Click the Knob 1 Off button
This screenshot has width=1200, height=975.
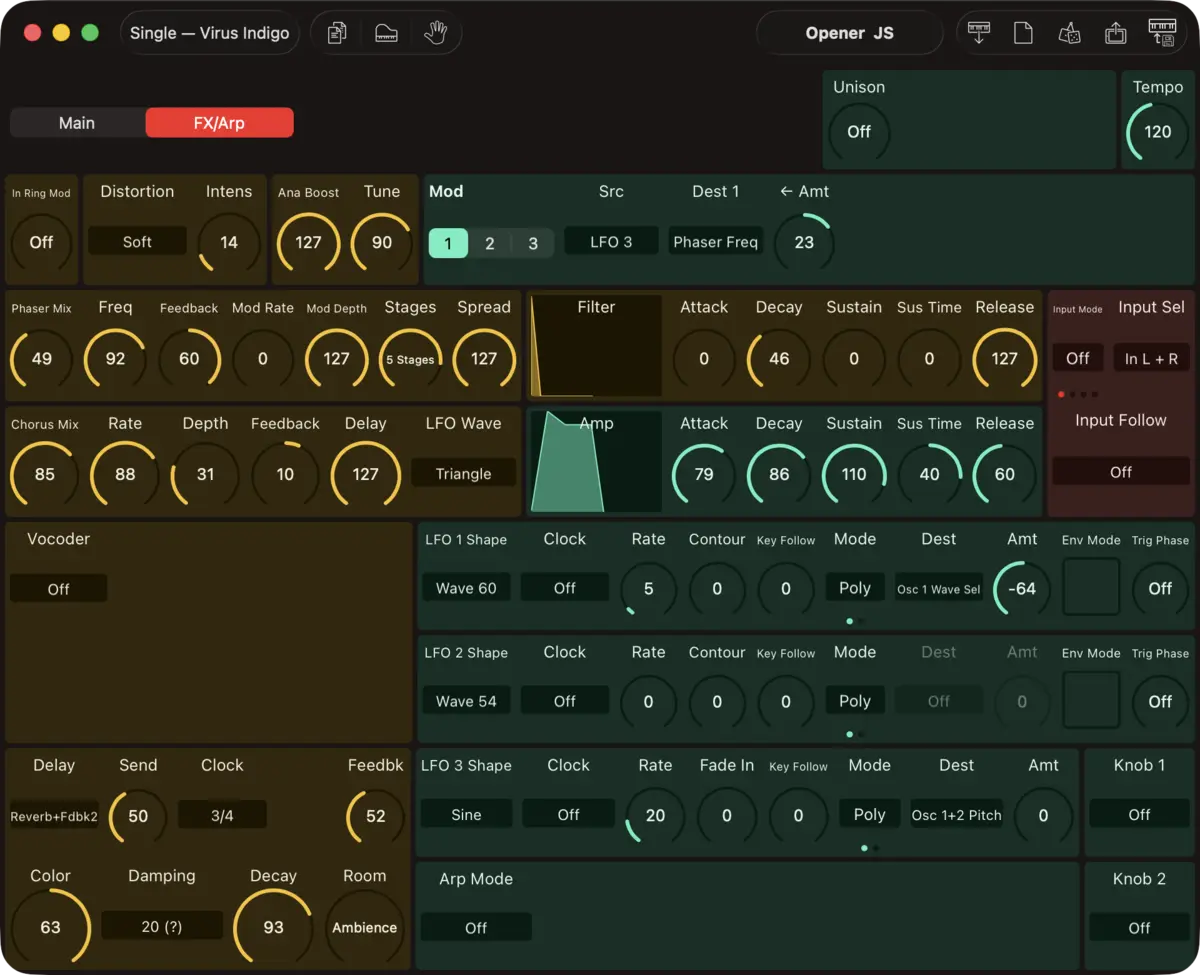pyautogui.click(x=1140, y=814)
